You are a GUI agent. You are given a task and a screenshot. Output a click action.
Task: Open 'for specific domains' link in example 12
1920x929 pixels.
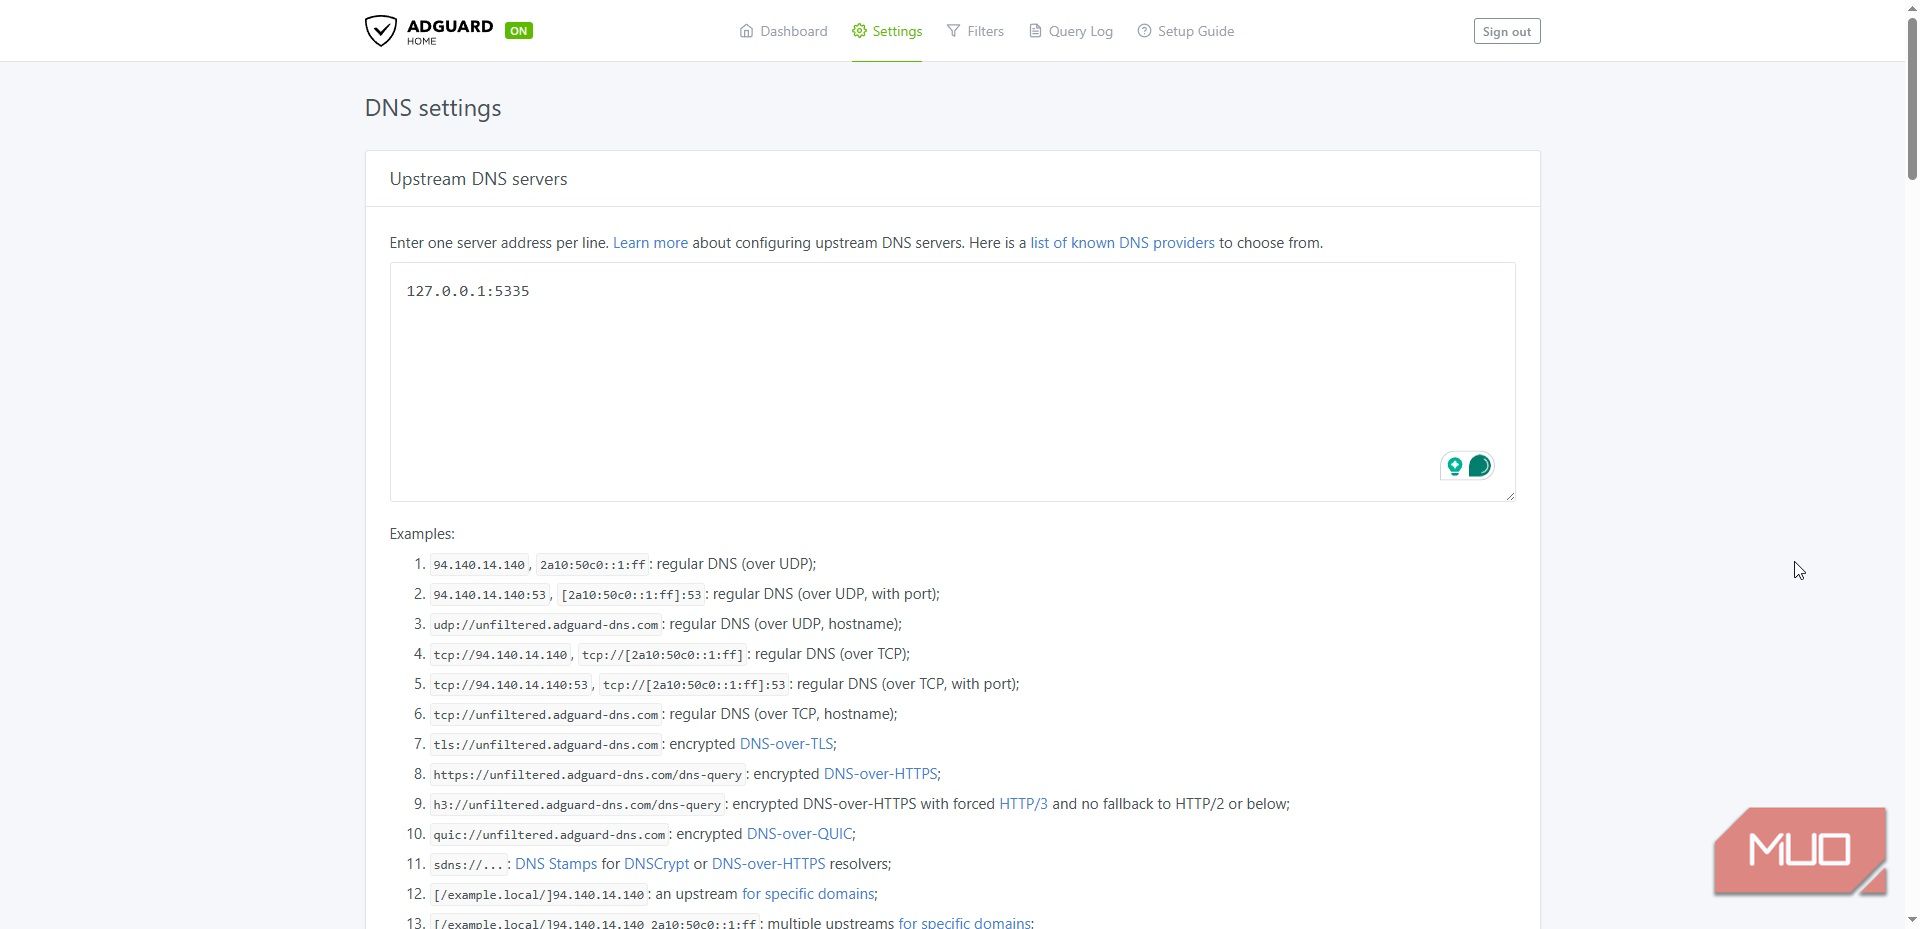tap(808, 894)
